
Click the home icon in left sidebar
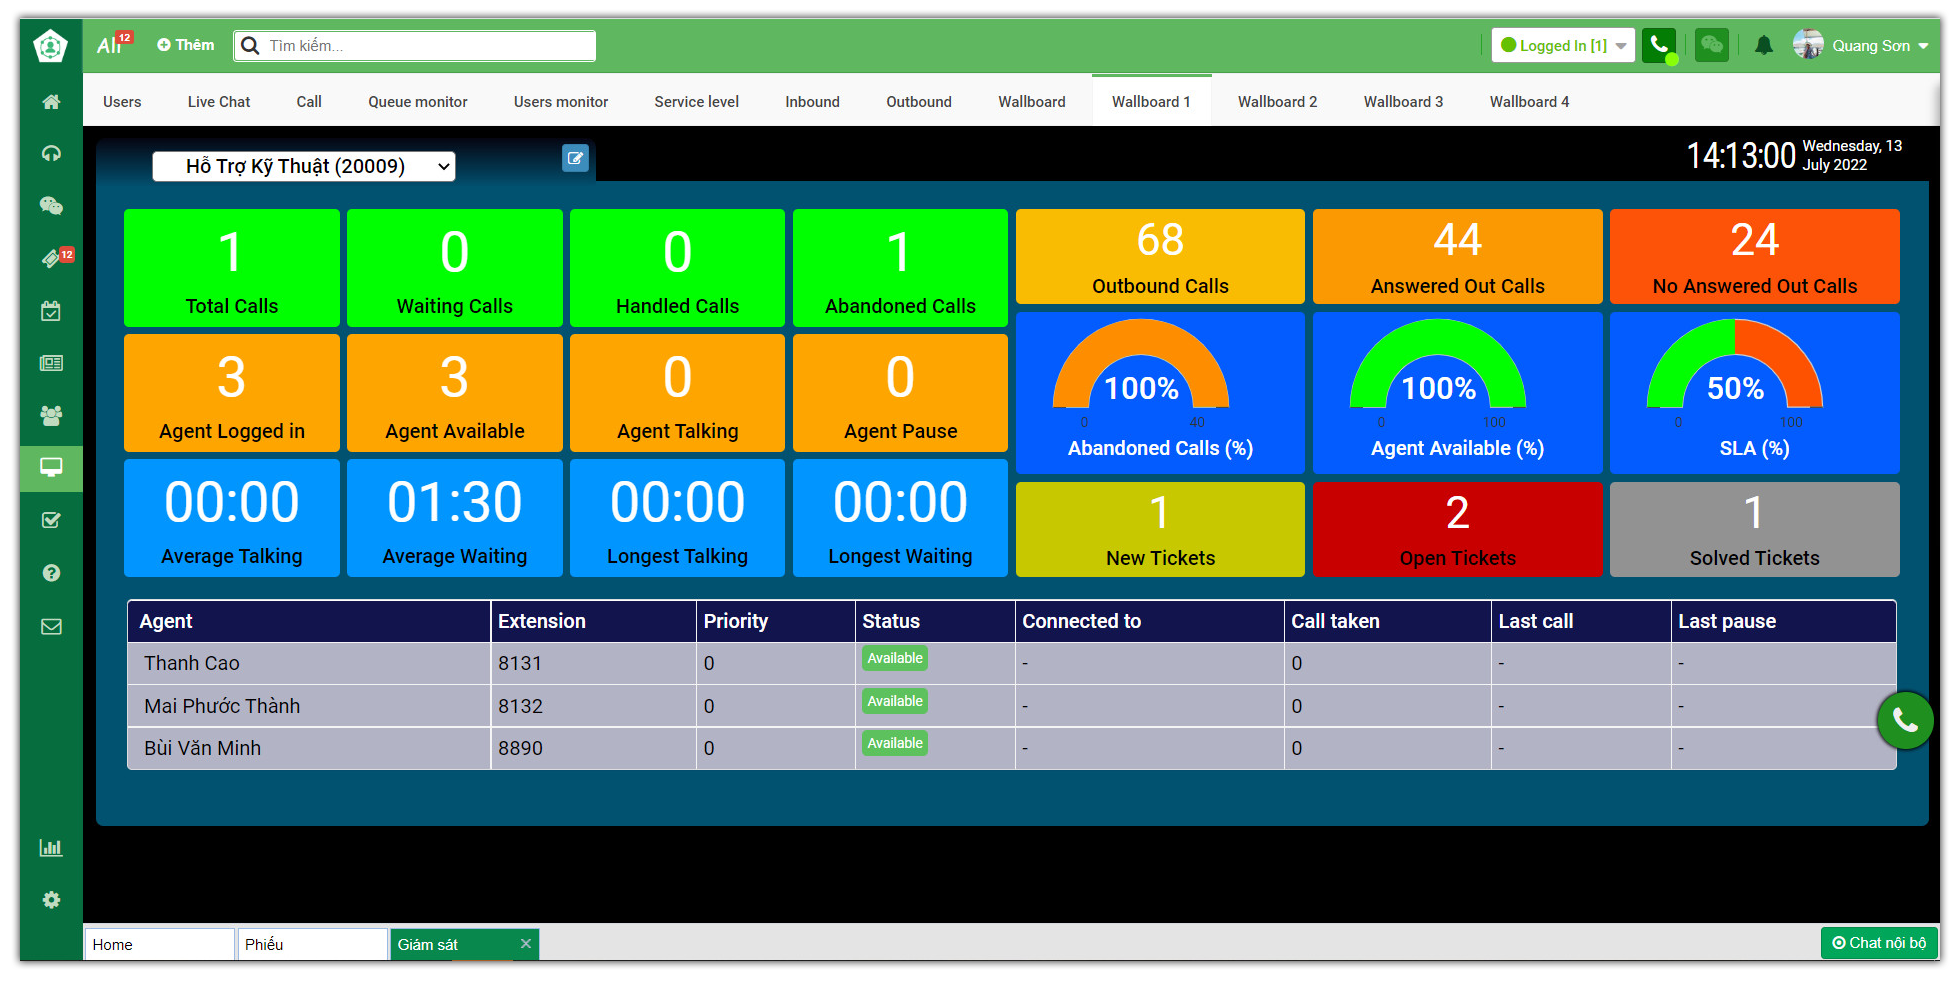pos(51,102)
